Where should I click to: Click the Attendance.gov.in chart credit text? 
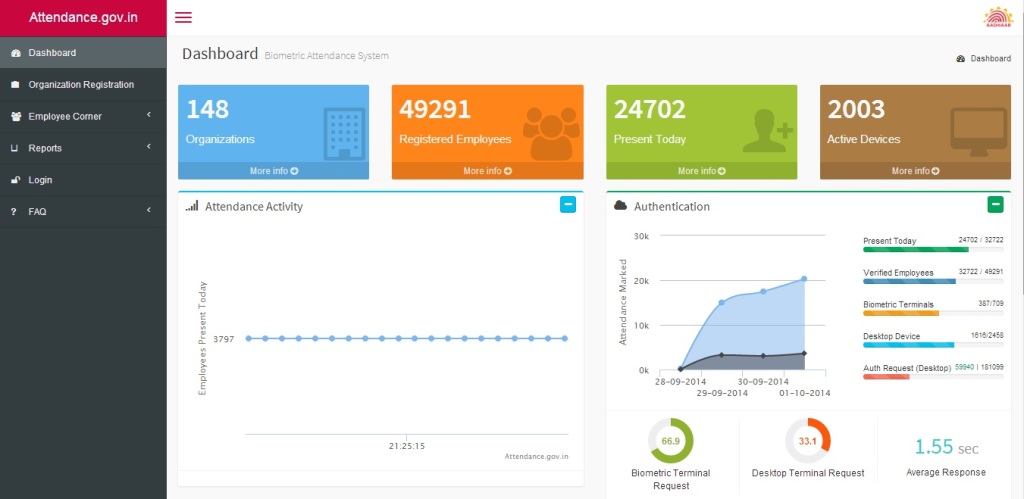click(536, 457)
